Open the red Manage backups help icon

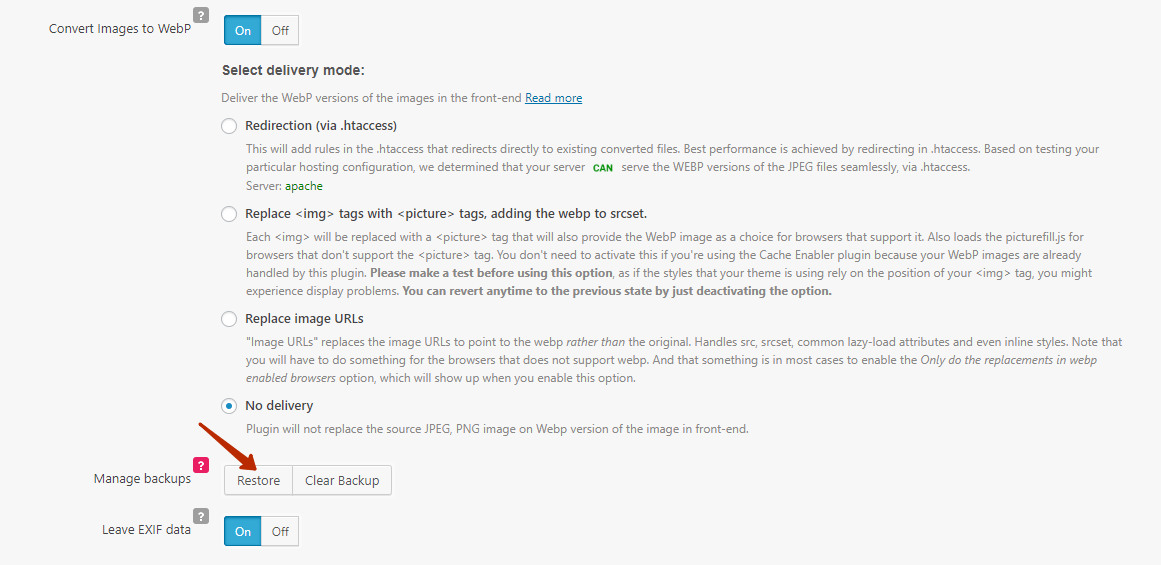201,465
